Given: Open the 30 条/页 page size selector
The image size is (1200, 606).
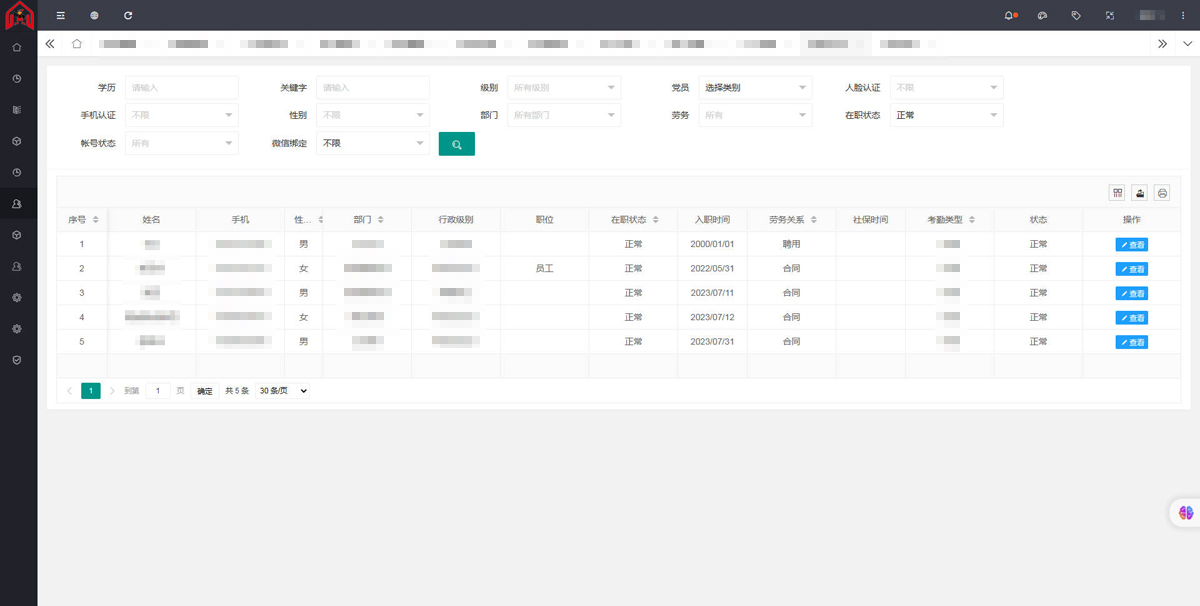Looking at the screenshot, I should point(283,391).
